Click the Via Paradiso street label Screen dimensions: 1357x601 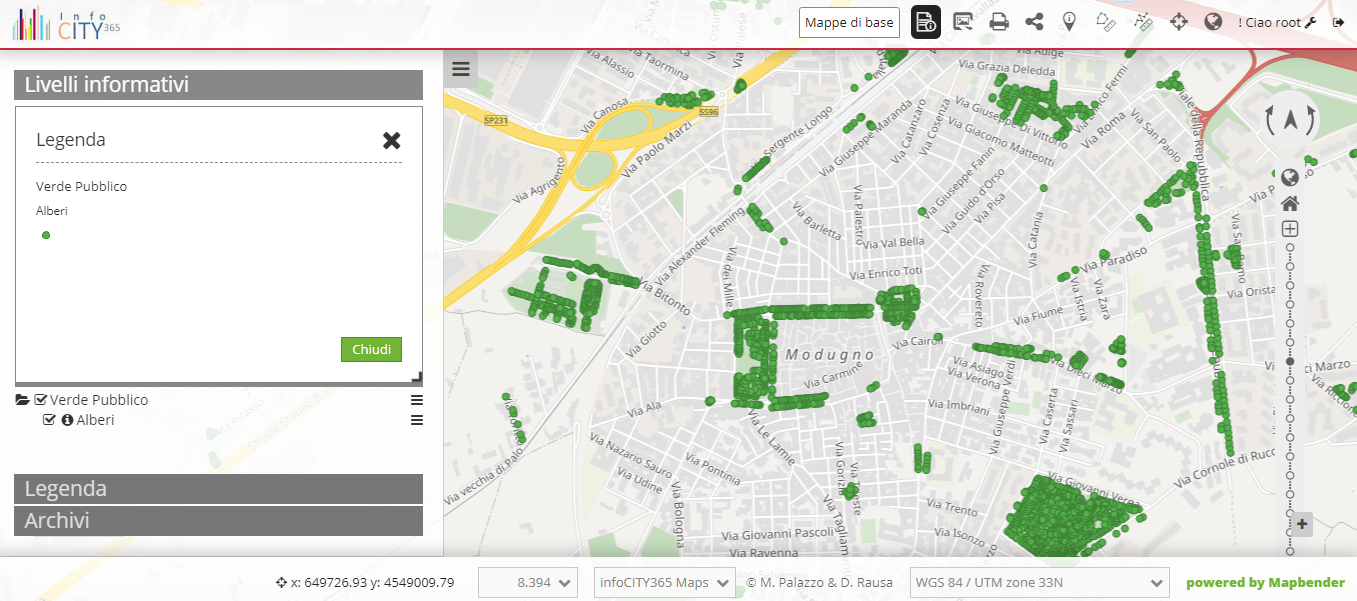[x=1114, y=259]
